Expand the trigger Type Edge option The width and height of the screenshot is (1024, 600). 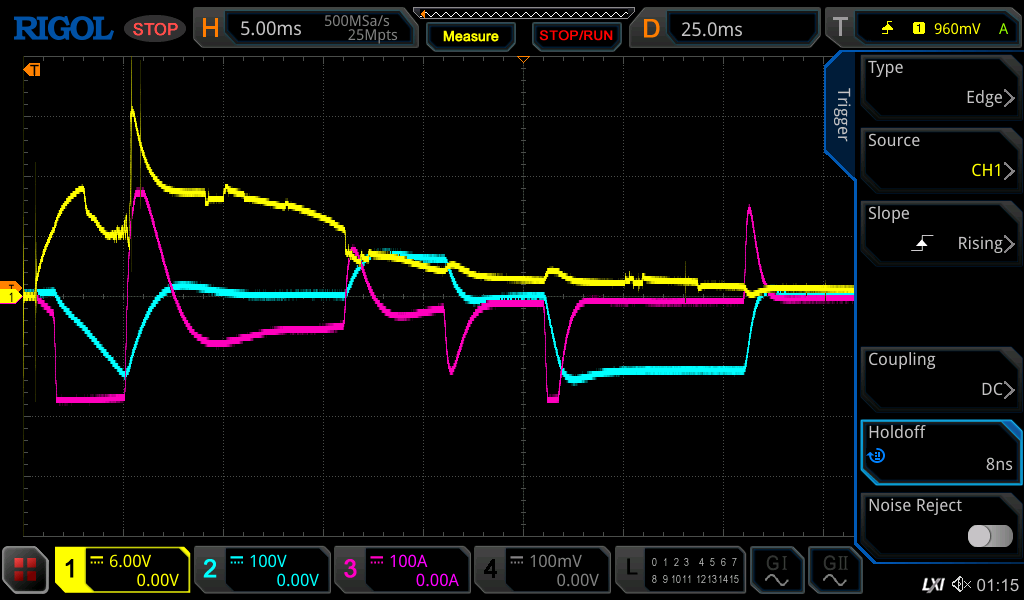(x=940, y=84)
